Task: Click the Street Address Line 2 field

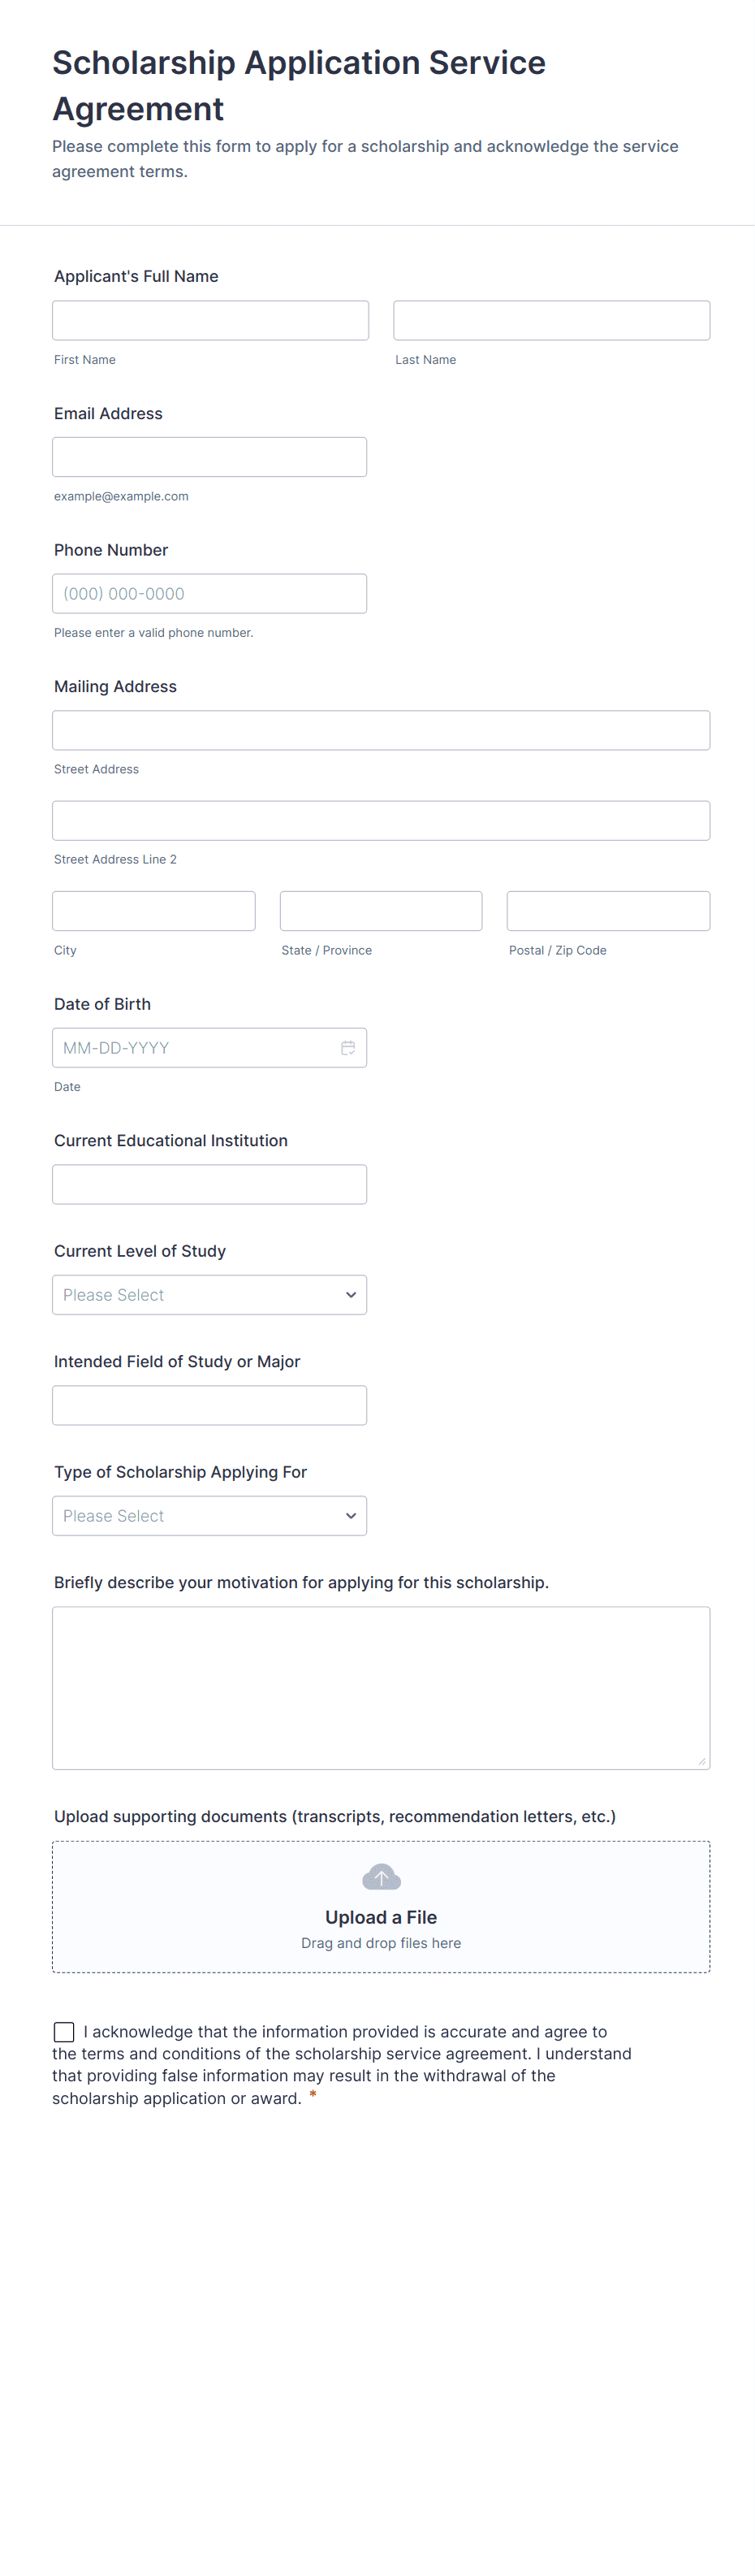Action: click(381, 821)
